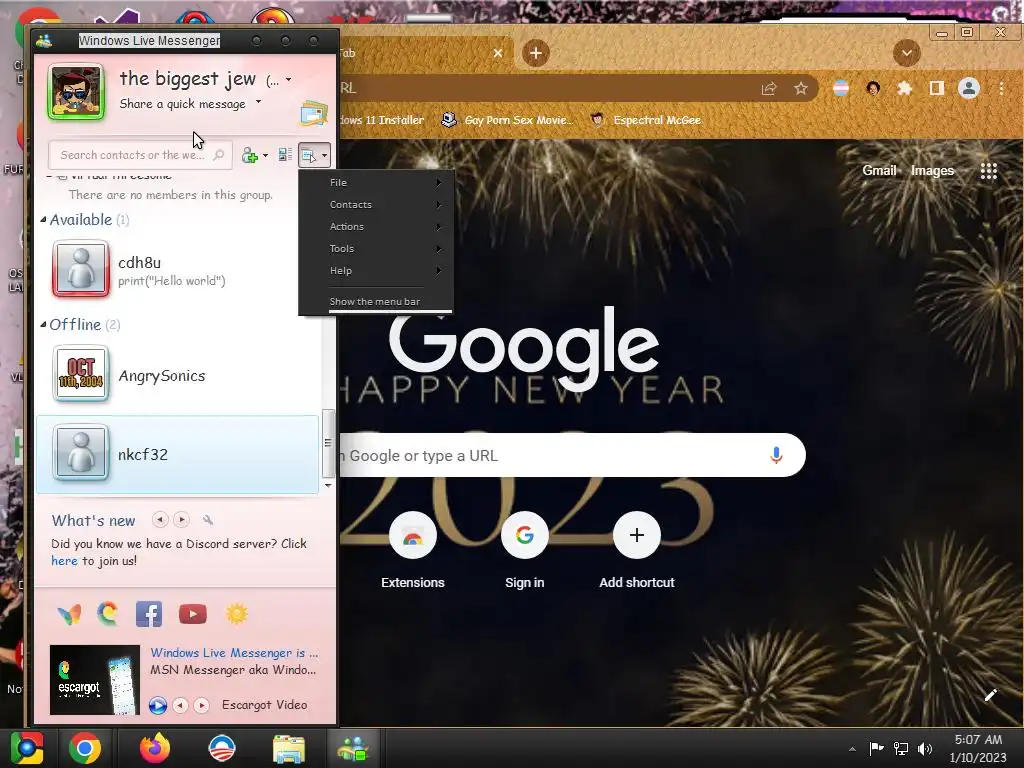Click the user avatar in Messenger

[76, 92]
